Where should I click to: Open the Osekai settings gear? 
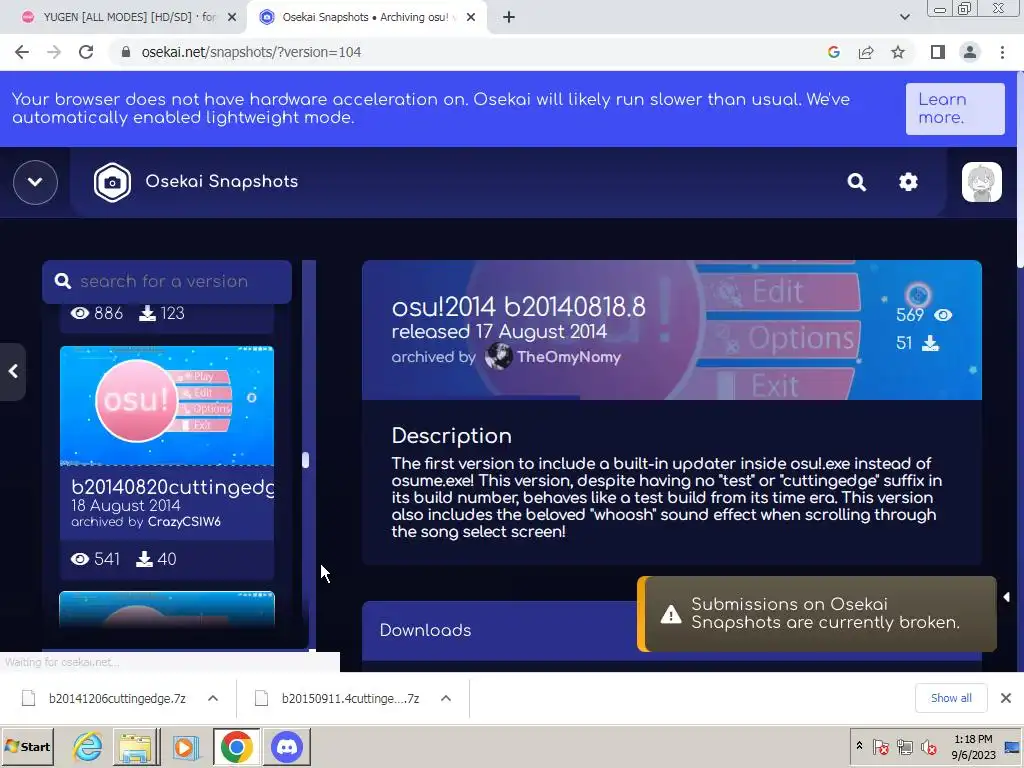coord(908,182)
